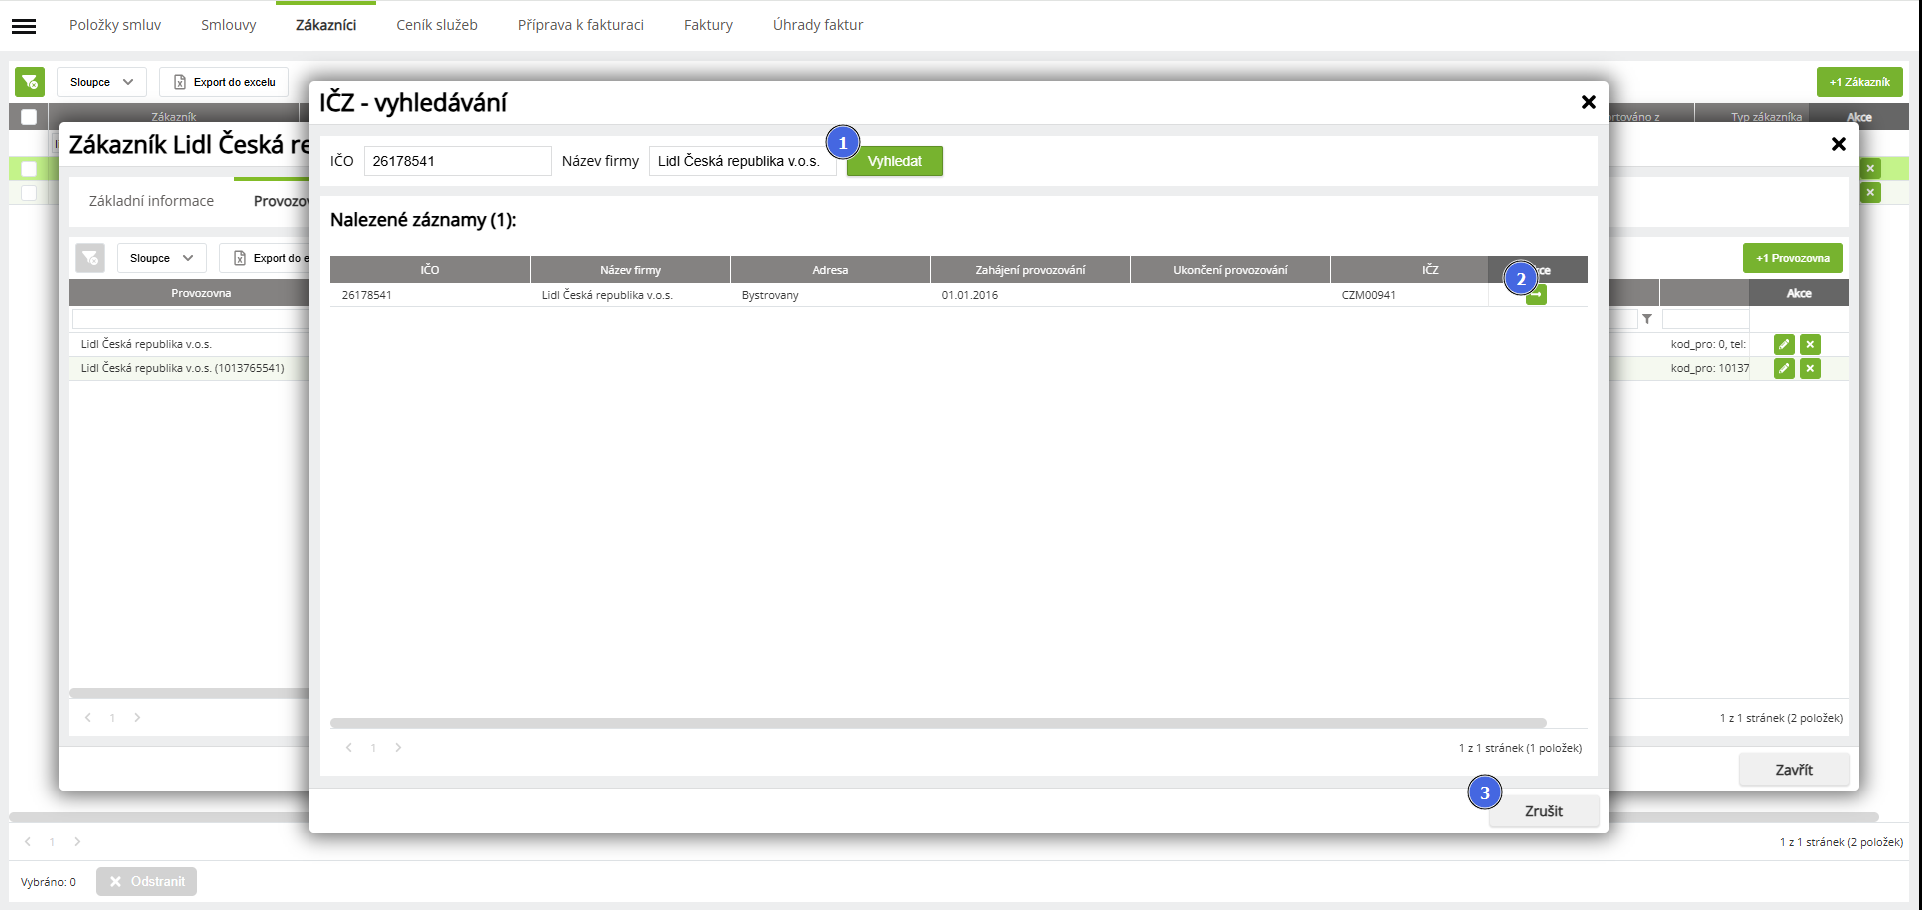Go to previous page in the Provozovna list
The width and height of the screenshot is (1922, 910).
88,717
